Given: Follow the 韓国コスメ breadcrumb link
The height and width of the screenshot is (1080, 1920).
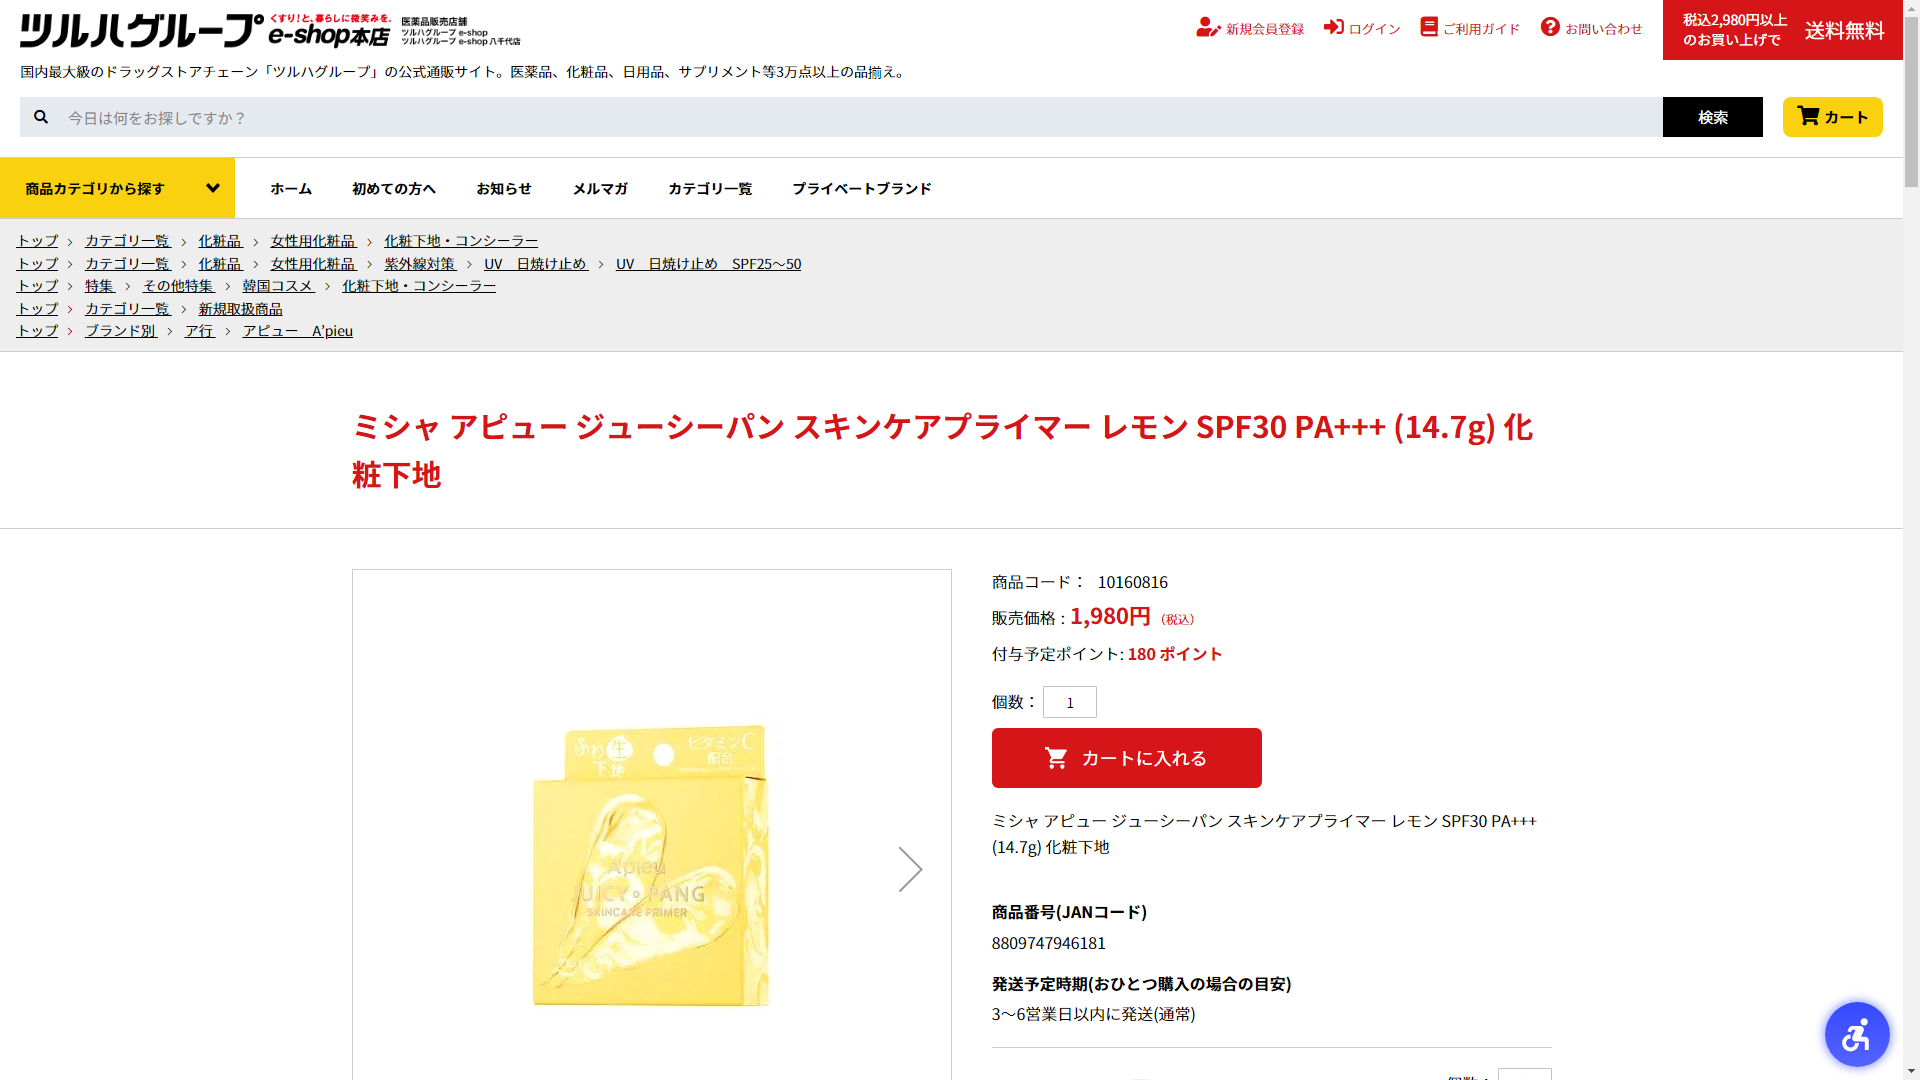Looking at the screenshot, I should click(x=278, y=286).
